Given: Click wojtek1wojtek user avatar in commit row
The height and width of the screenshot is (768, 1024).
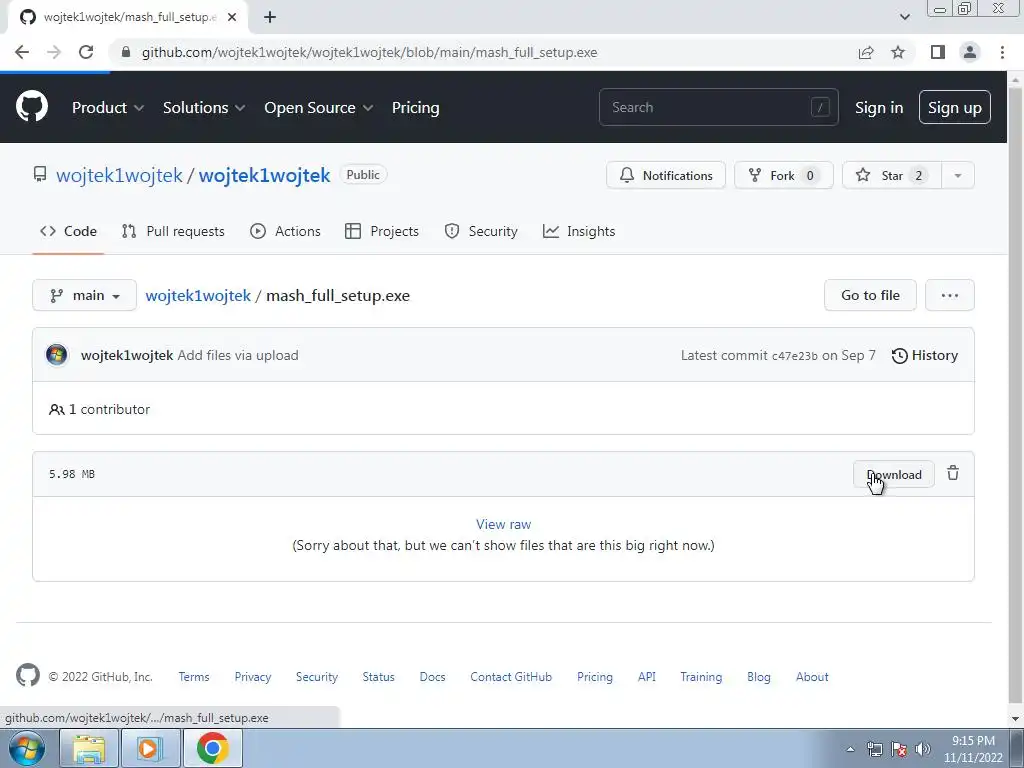Looking at the screenshot, I should coord(57,355).
